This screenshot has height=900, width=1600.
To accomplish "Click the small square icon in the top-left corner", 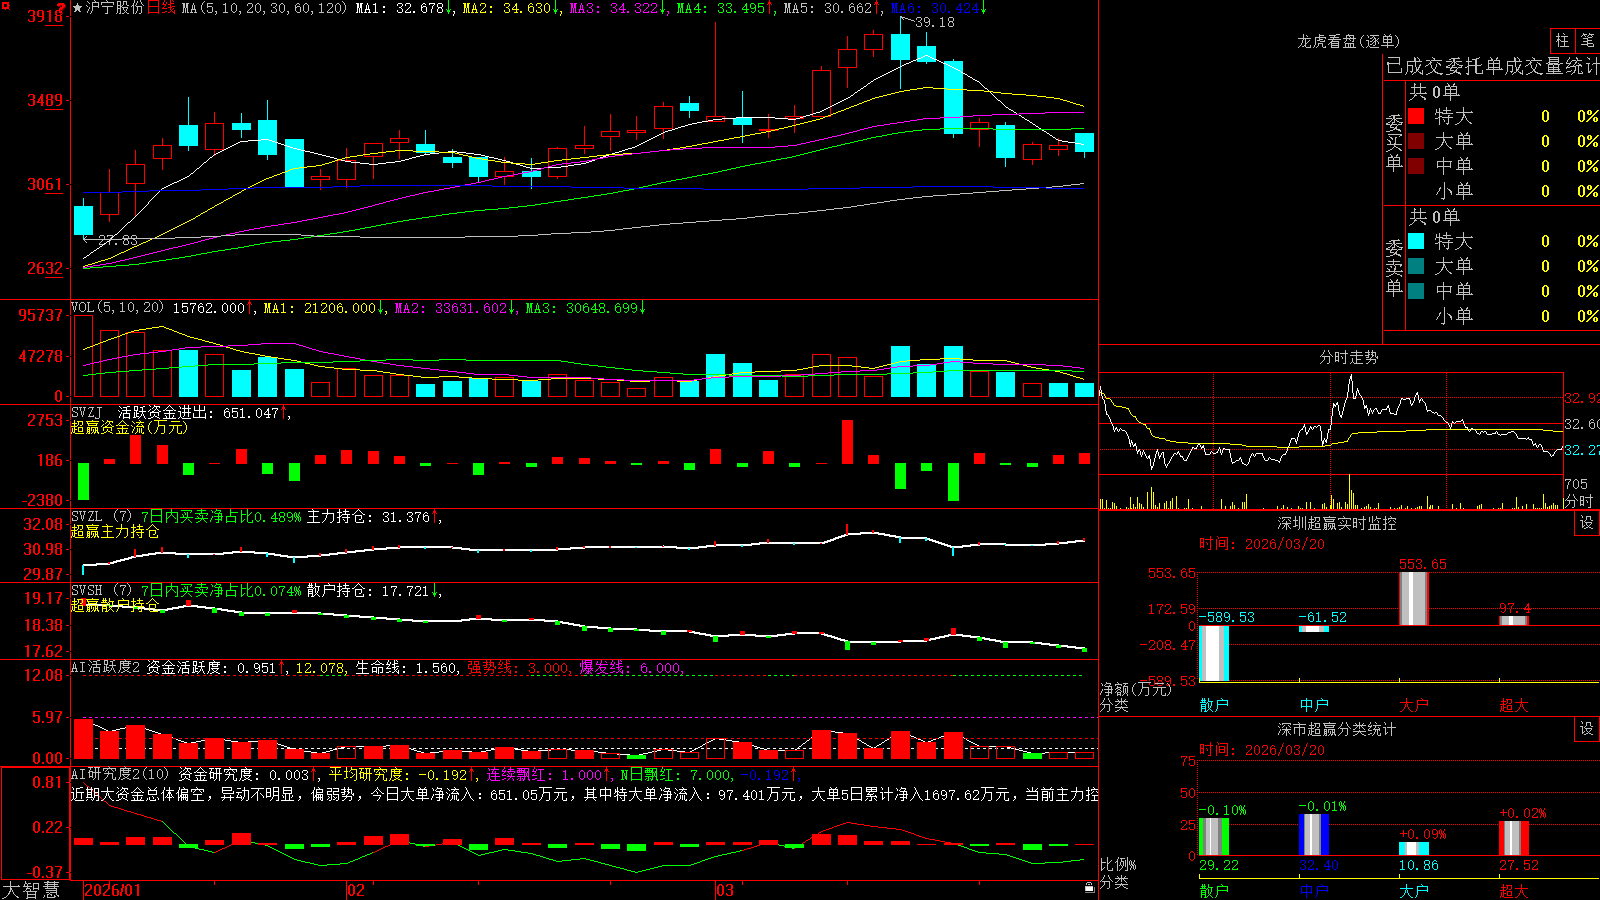I will [5, 5].
